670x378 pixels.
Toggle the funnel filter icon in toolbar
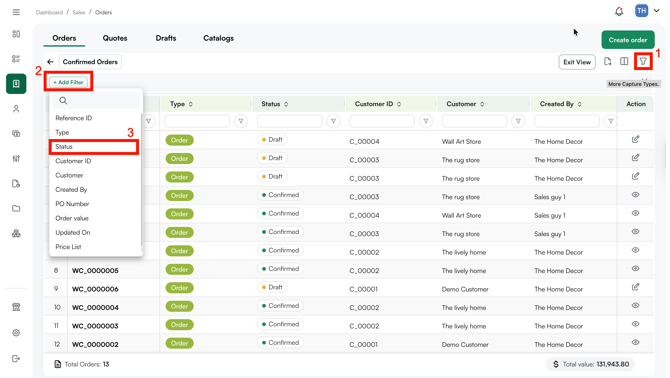point(643,62)
